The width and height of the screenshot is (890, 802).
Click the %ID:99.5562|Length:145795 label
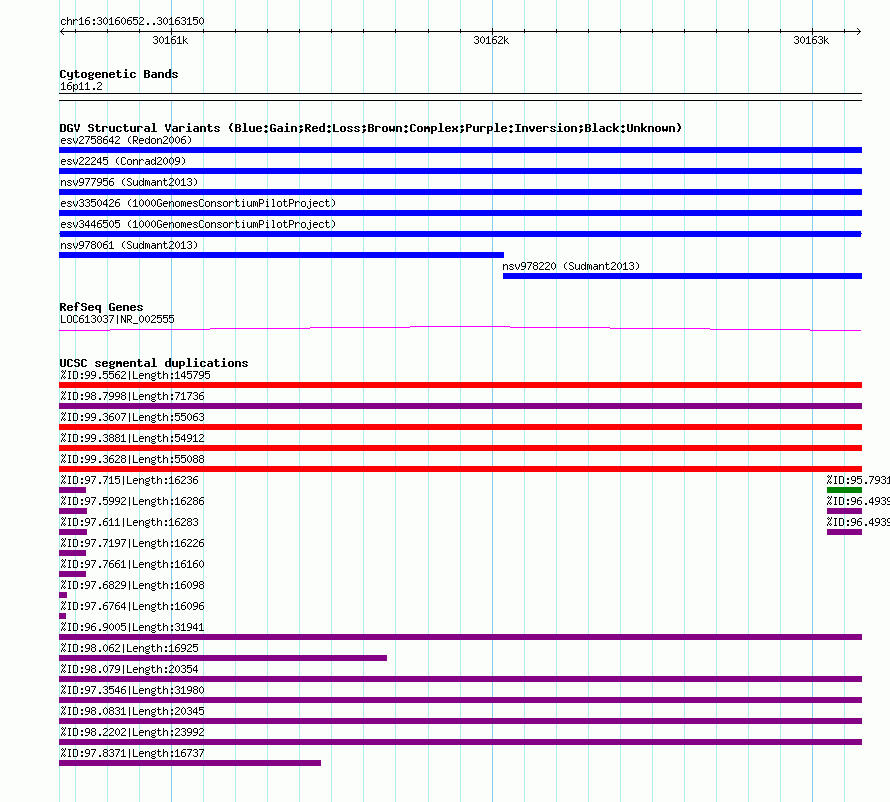[x=135, y=375]
